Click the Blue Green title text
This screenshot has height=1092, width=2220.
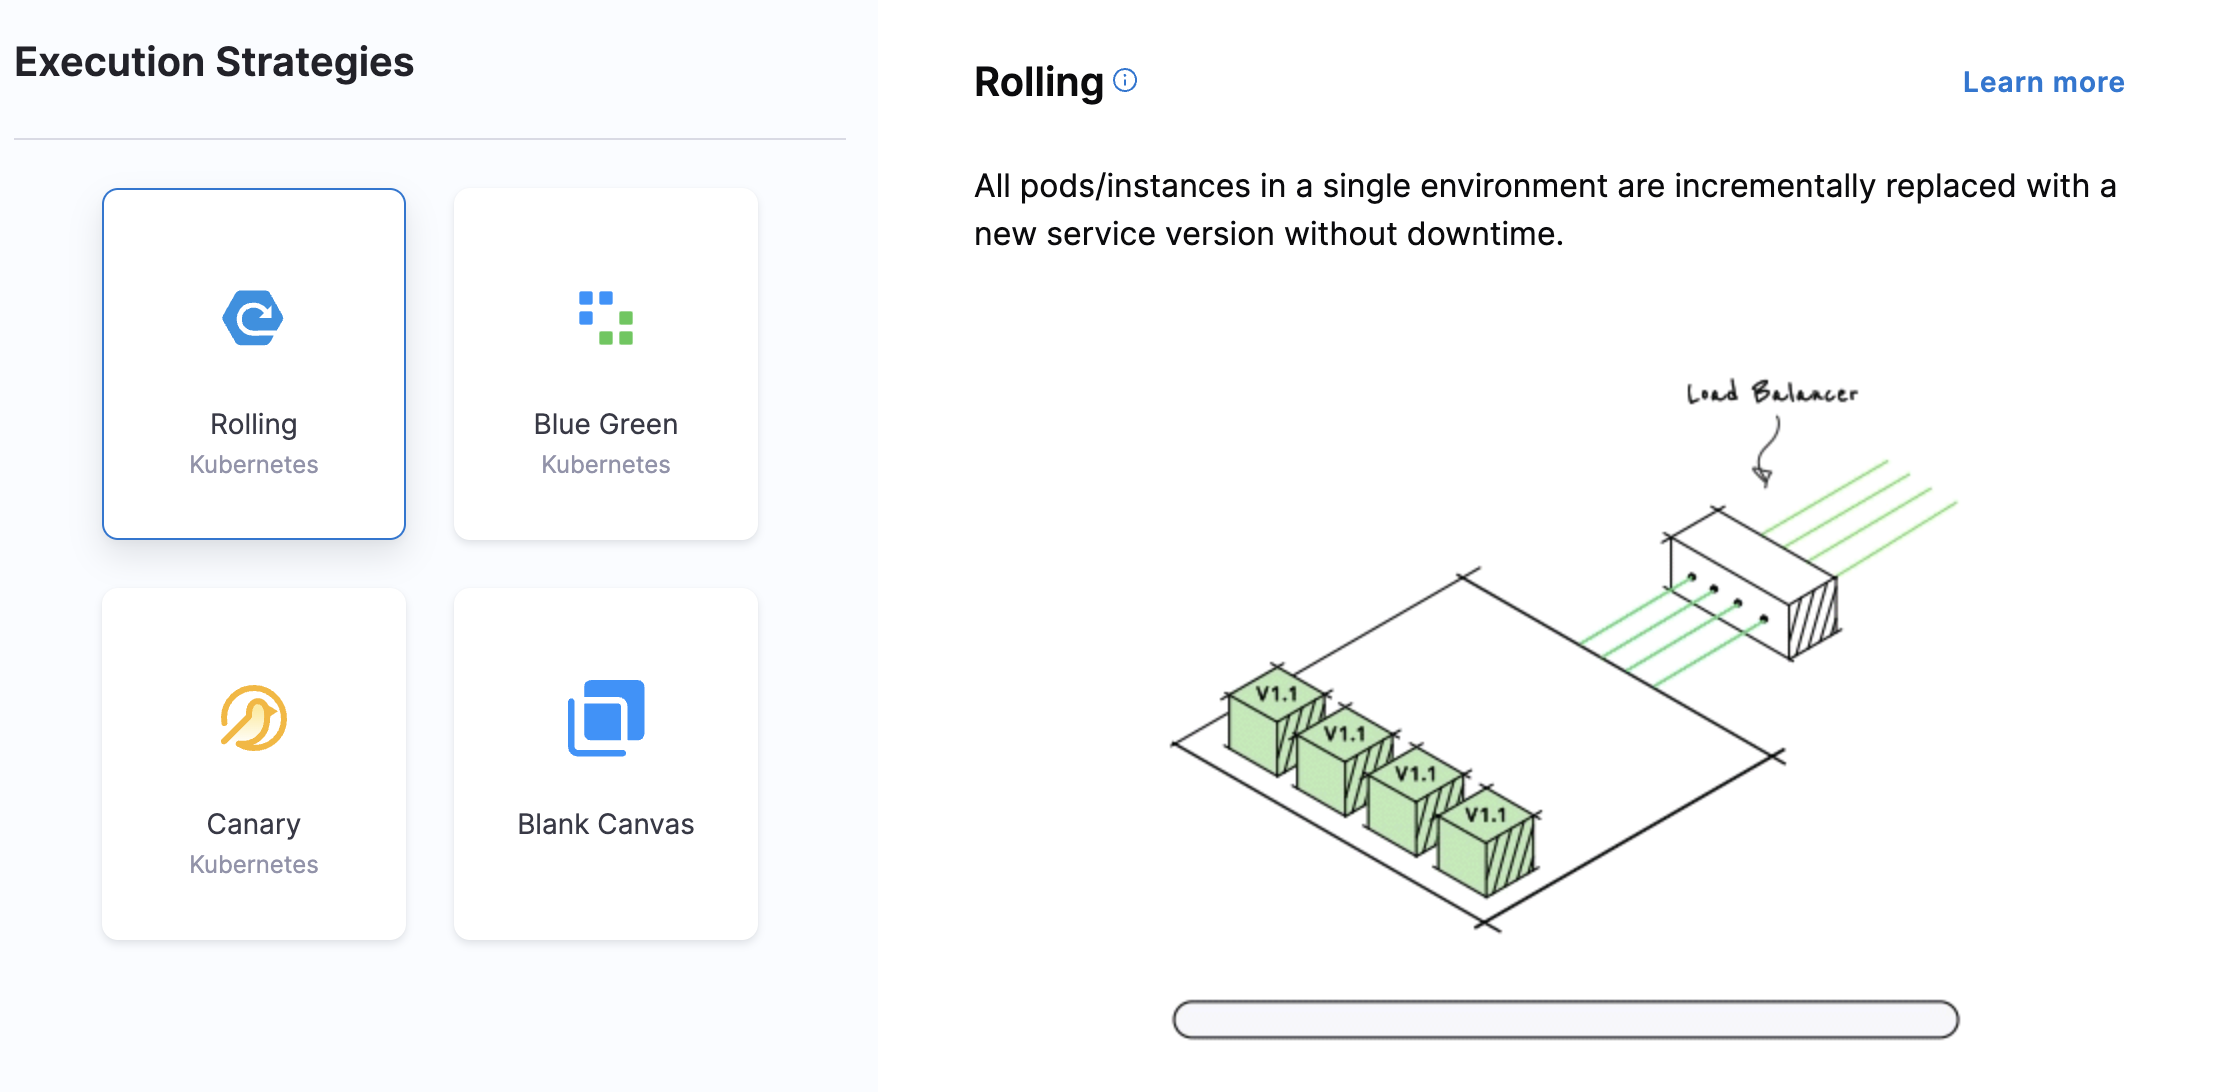[605, 424]
